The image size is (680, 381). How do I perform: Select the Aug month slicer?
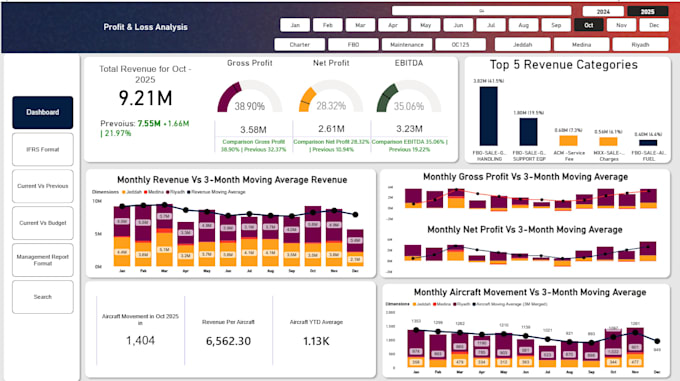point(523,25)
